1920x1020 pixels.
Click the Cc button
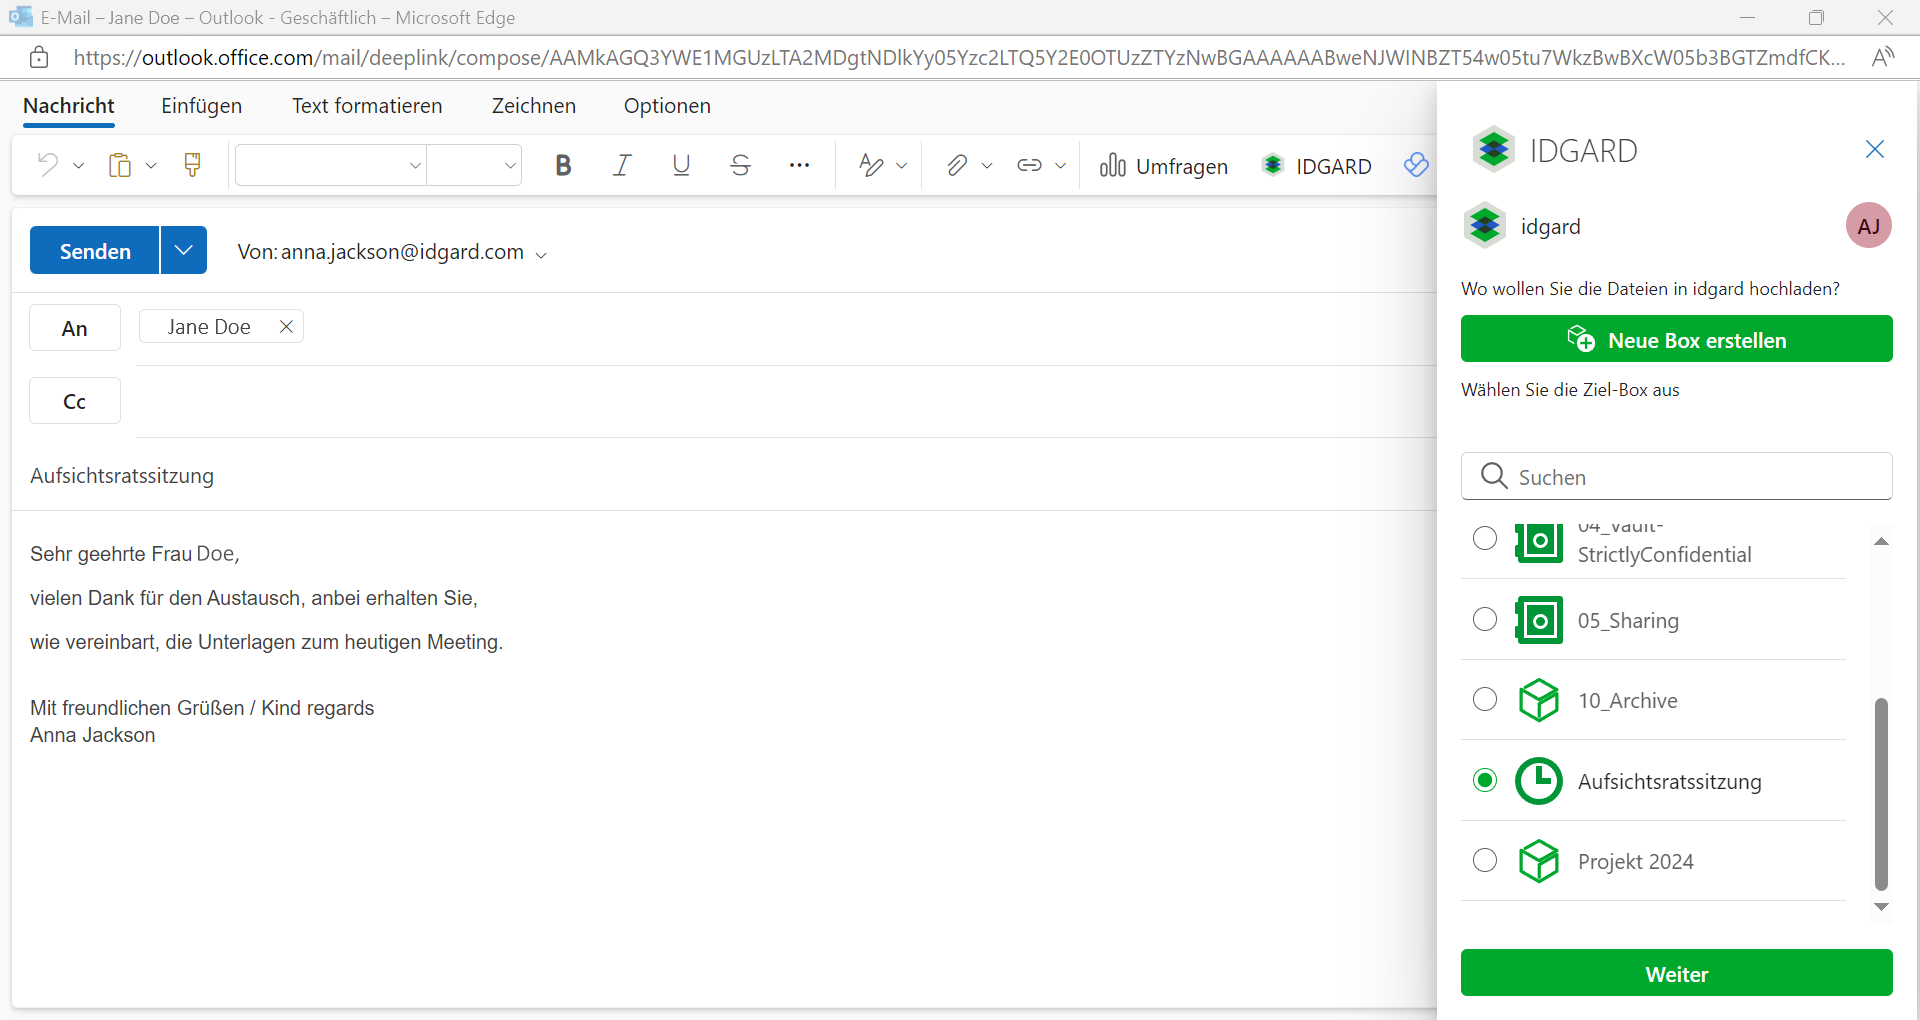pyautogui.click(x=75, y=401)
